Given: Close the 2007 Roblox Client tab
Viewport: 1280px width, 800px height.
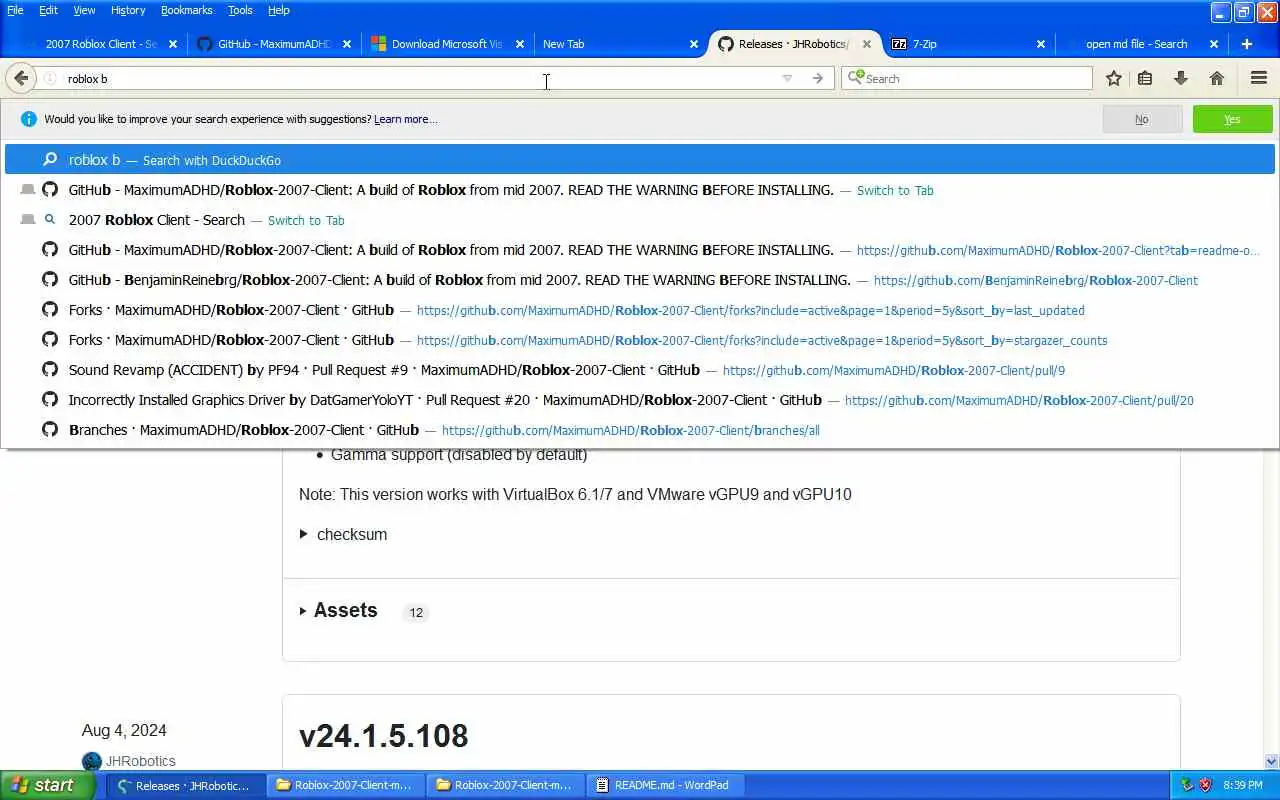Looking at the screenshot, I should [x=173, y=44].
